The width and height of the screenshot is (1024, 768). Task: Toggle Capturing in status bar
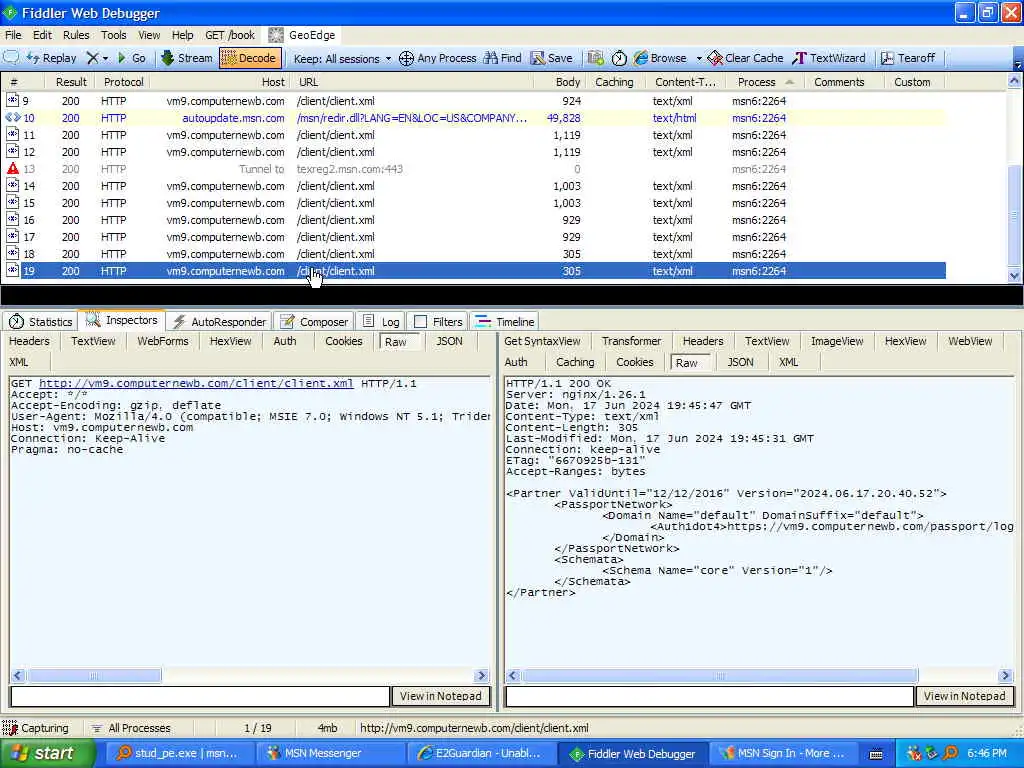36,728
